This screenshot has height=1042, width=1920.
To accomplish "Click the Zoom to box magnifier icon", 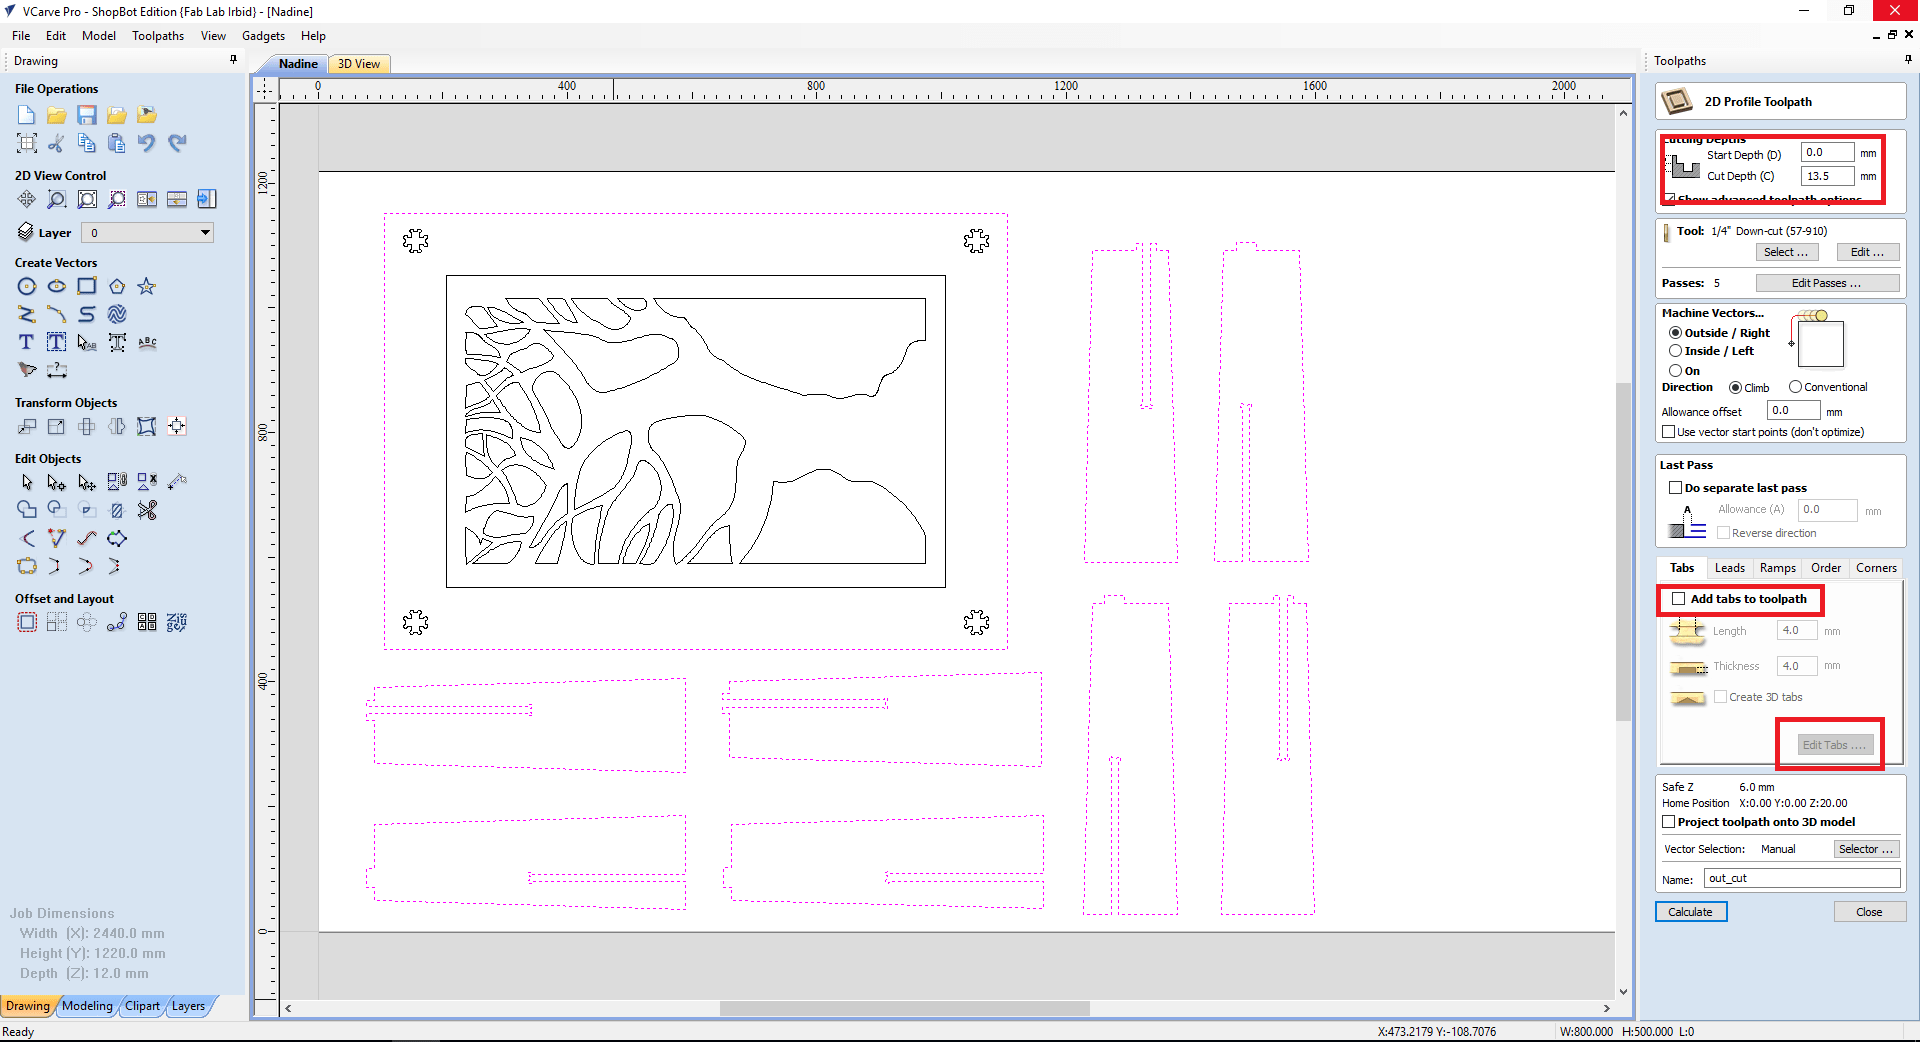I will tap(57, 199).
